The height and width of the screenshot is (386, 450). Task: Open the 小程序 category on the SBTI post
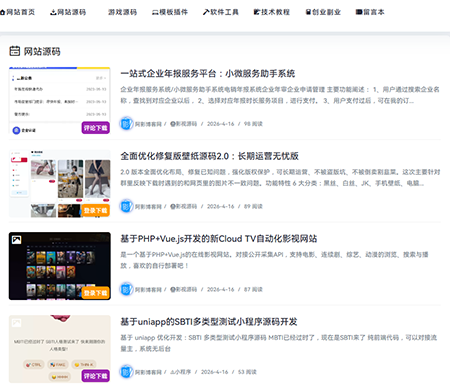[x=181, y=372]
